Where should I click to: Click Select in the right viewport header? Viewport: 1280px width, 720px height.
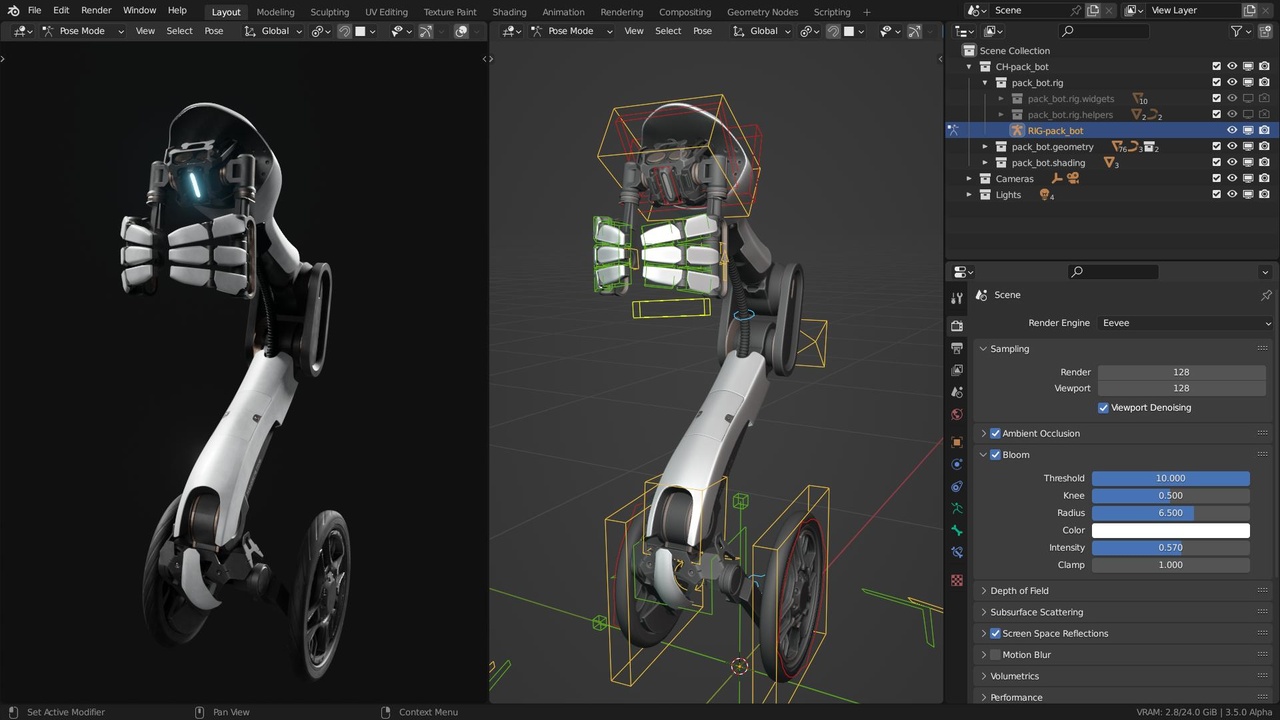point(668,31)
